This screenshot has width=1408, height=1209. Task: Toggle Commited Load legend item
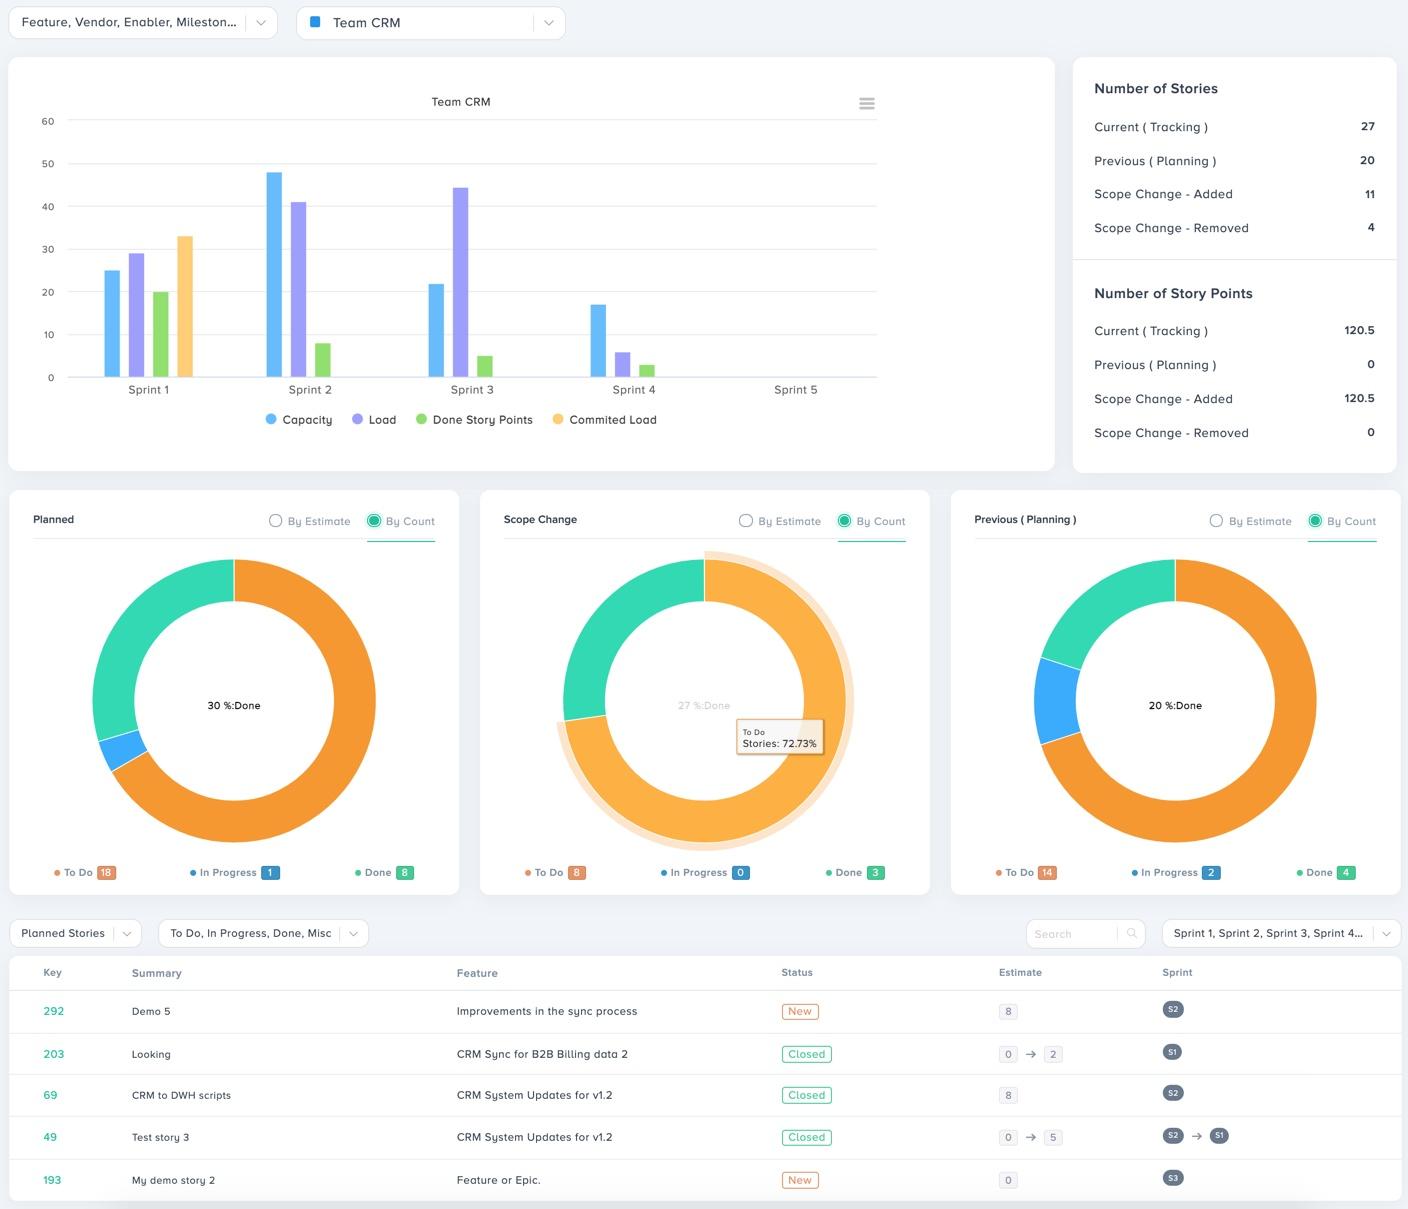coord(605,420)
